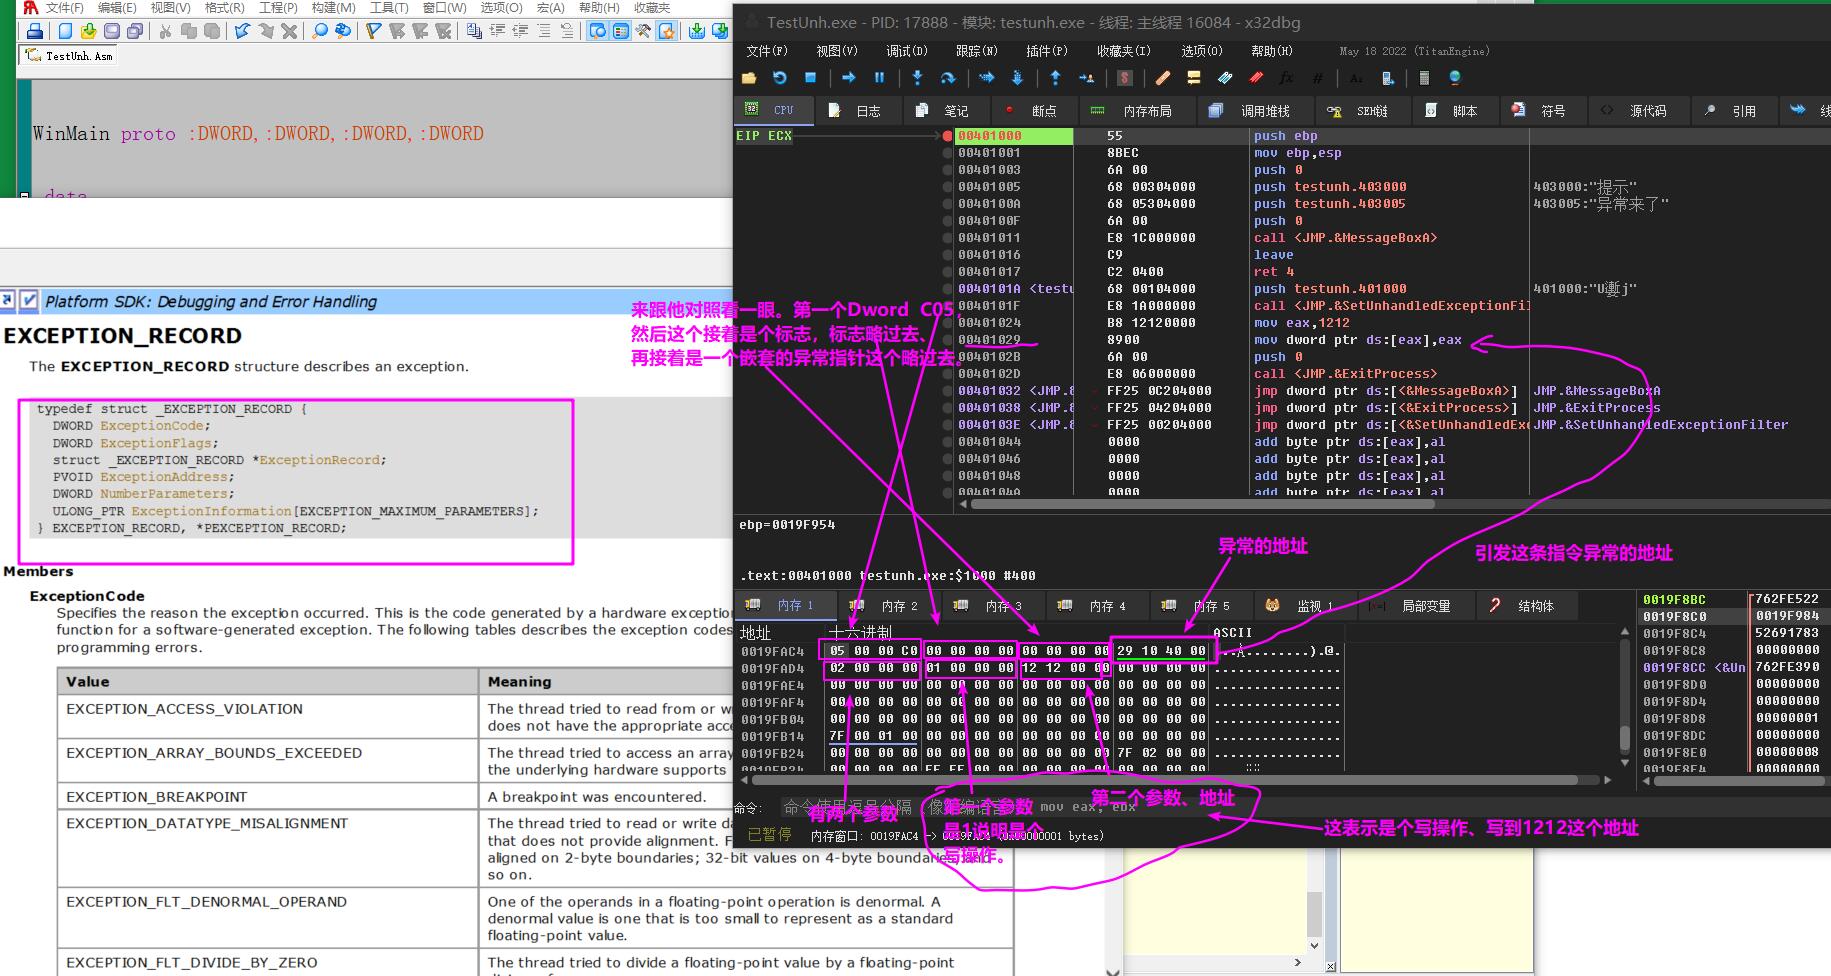This screenshot has width=1831, height=976.
Task: Toggle breakpoint dot at address 00401005
Action: point(947,187)
